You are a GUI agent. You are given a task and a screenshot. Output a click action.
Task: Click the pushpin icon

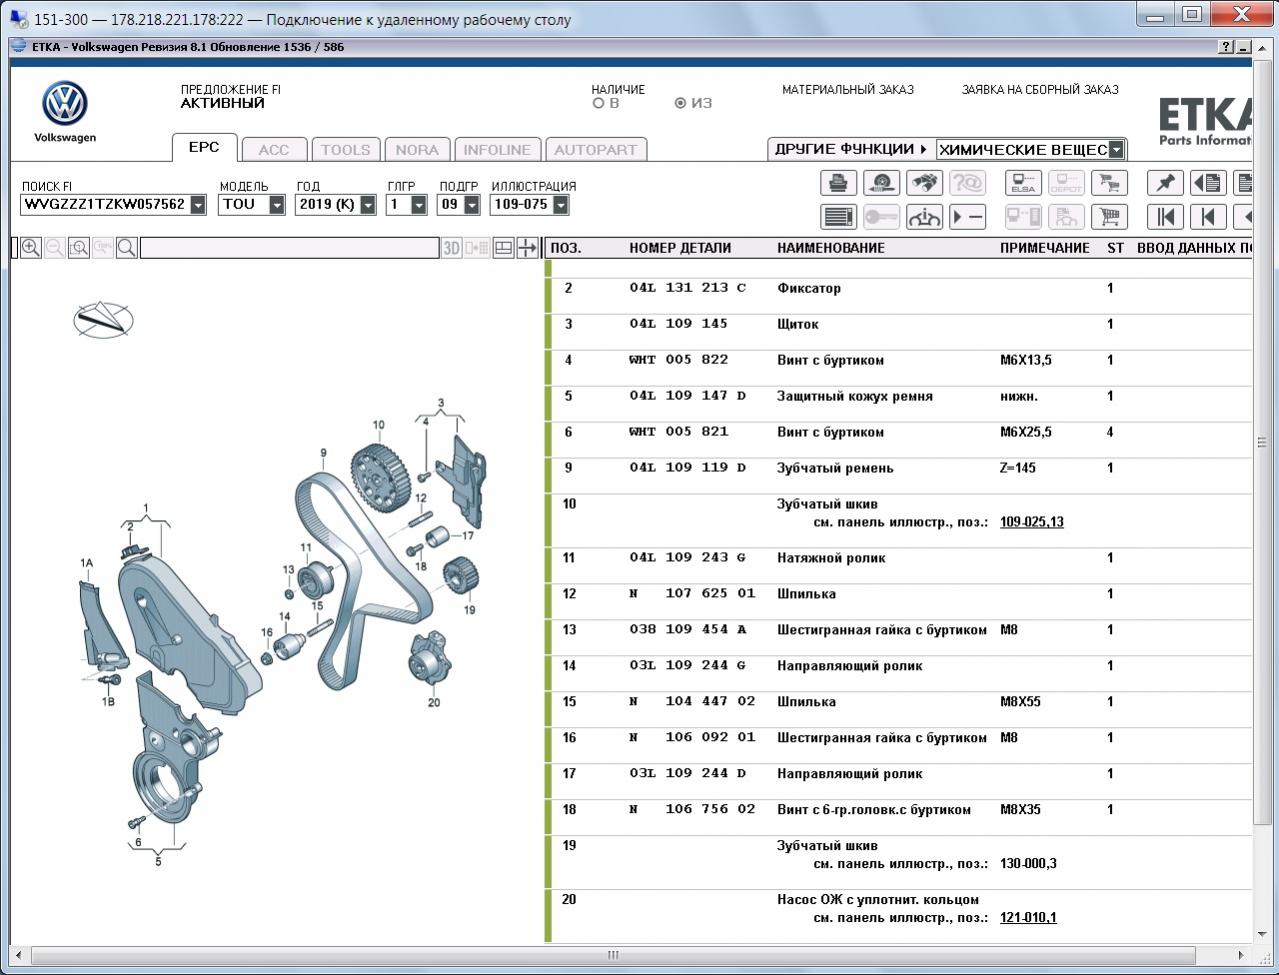click(x=1165, y=183)
